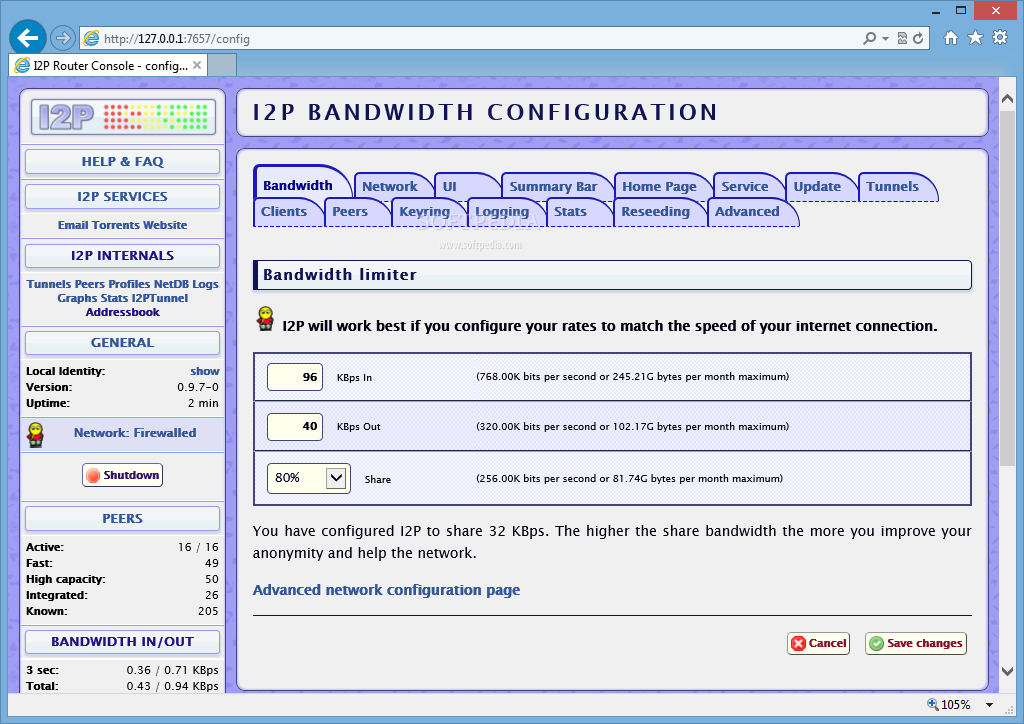Close the I2P Router Console tab

pyautogui.click(x=197, y=65)
